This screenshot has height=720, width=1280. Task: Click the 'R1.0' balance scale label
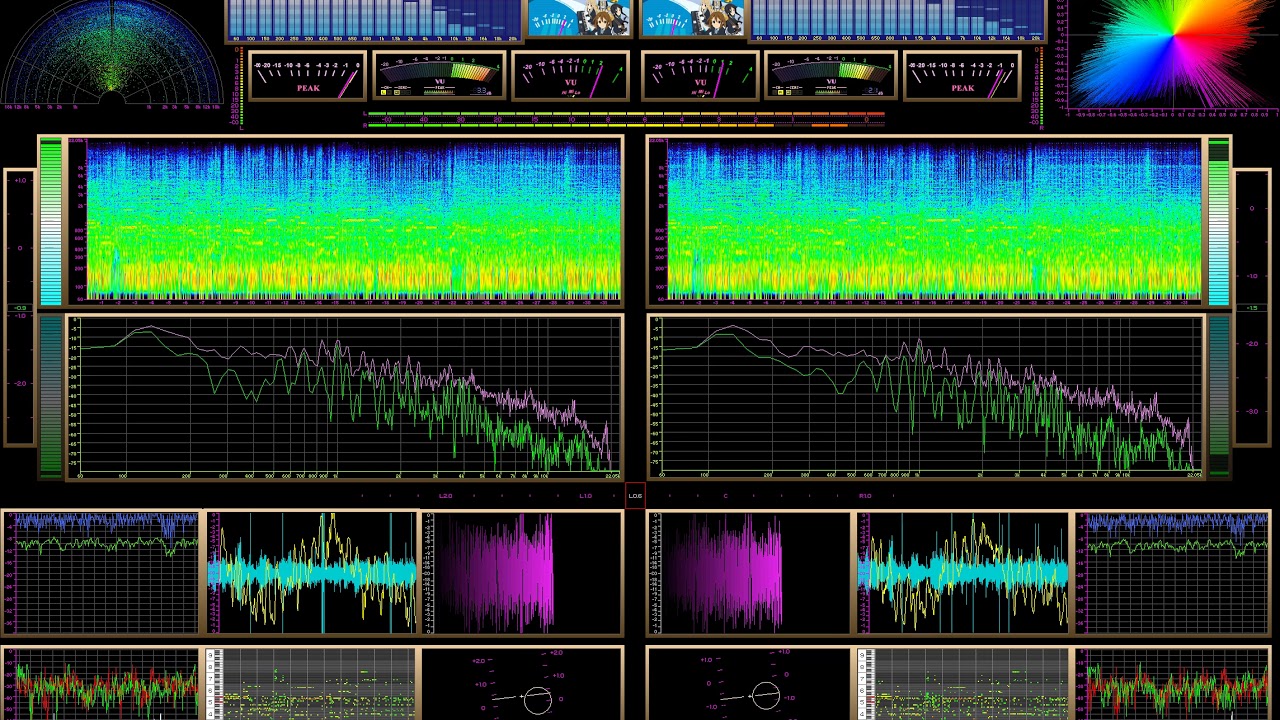pos(865,496)
